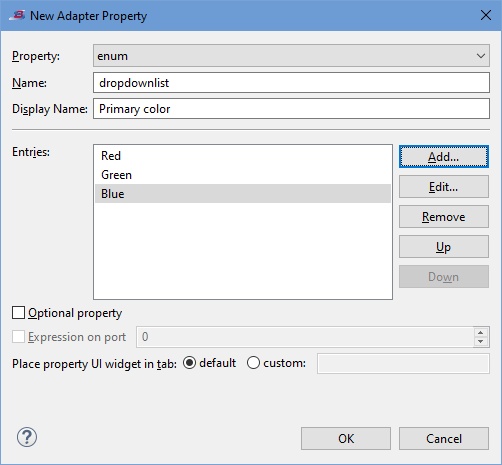
Task: Move selected entry Up
Action: (x=444, y=247)
